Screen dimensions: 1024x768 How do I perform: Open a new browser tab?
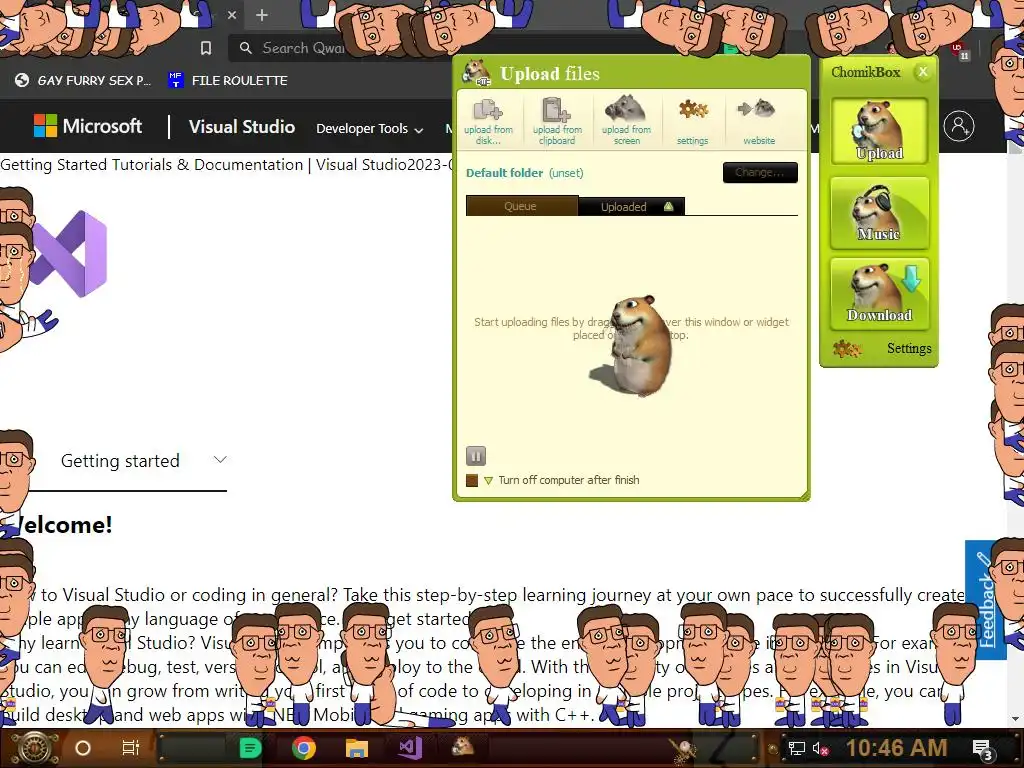point(262,15)
